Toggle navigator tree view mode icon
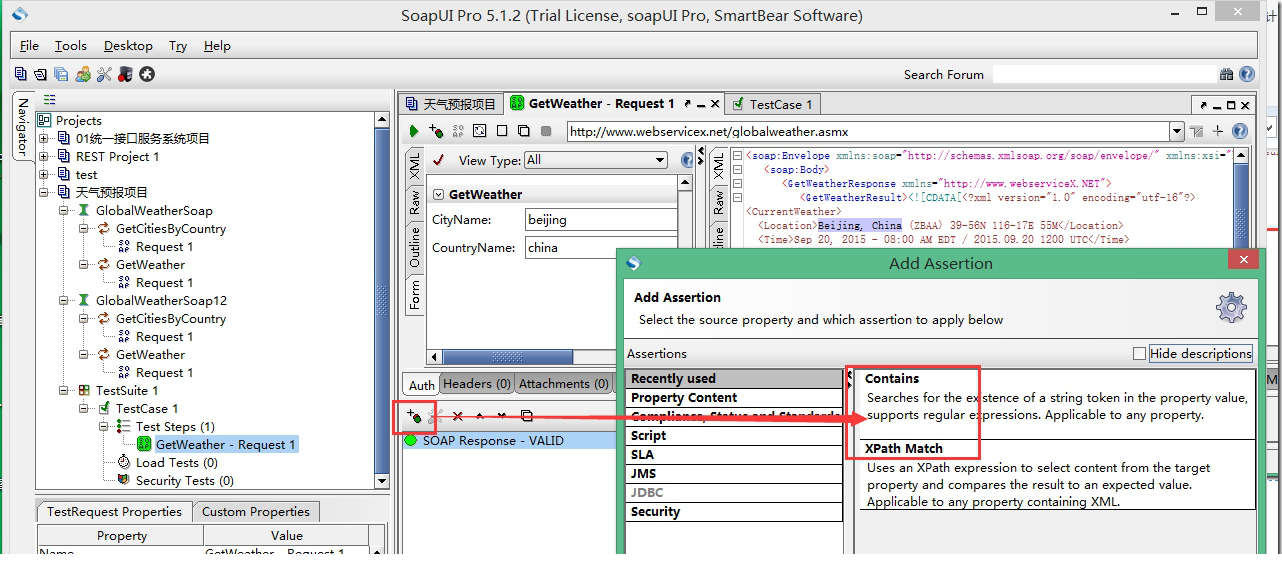 coord(49,100)
